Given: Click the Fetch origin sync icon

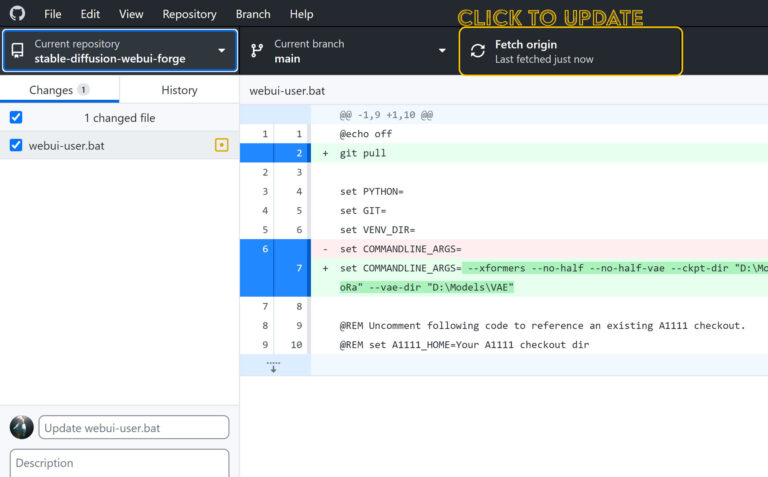Looking at the screenshot, I should tap(477, 51).
